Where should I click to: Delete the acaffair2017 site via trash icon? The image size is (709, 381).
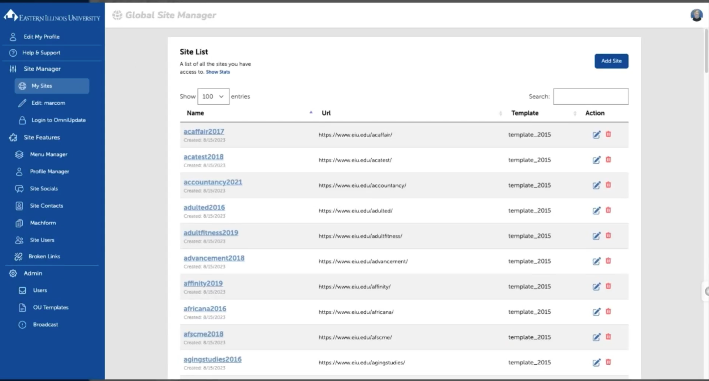[x=608, y=134]
